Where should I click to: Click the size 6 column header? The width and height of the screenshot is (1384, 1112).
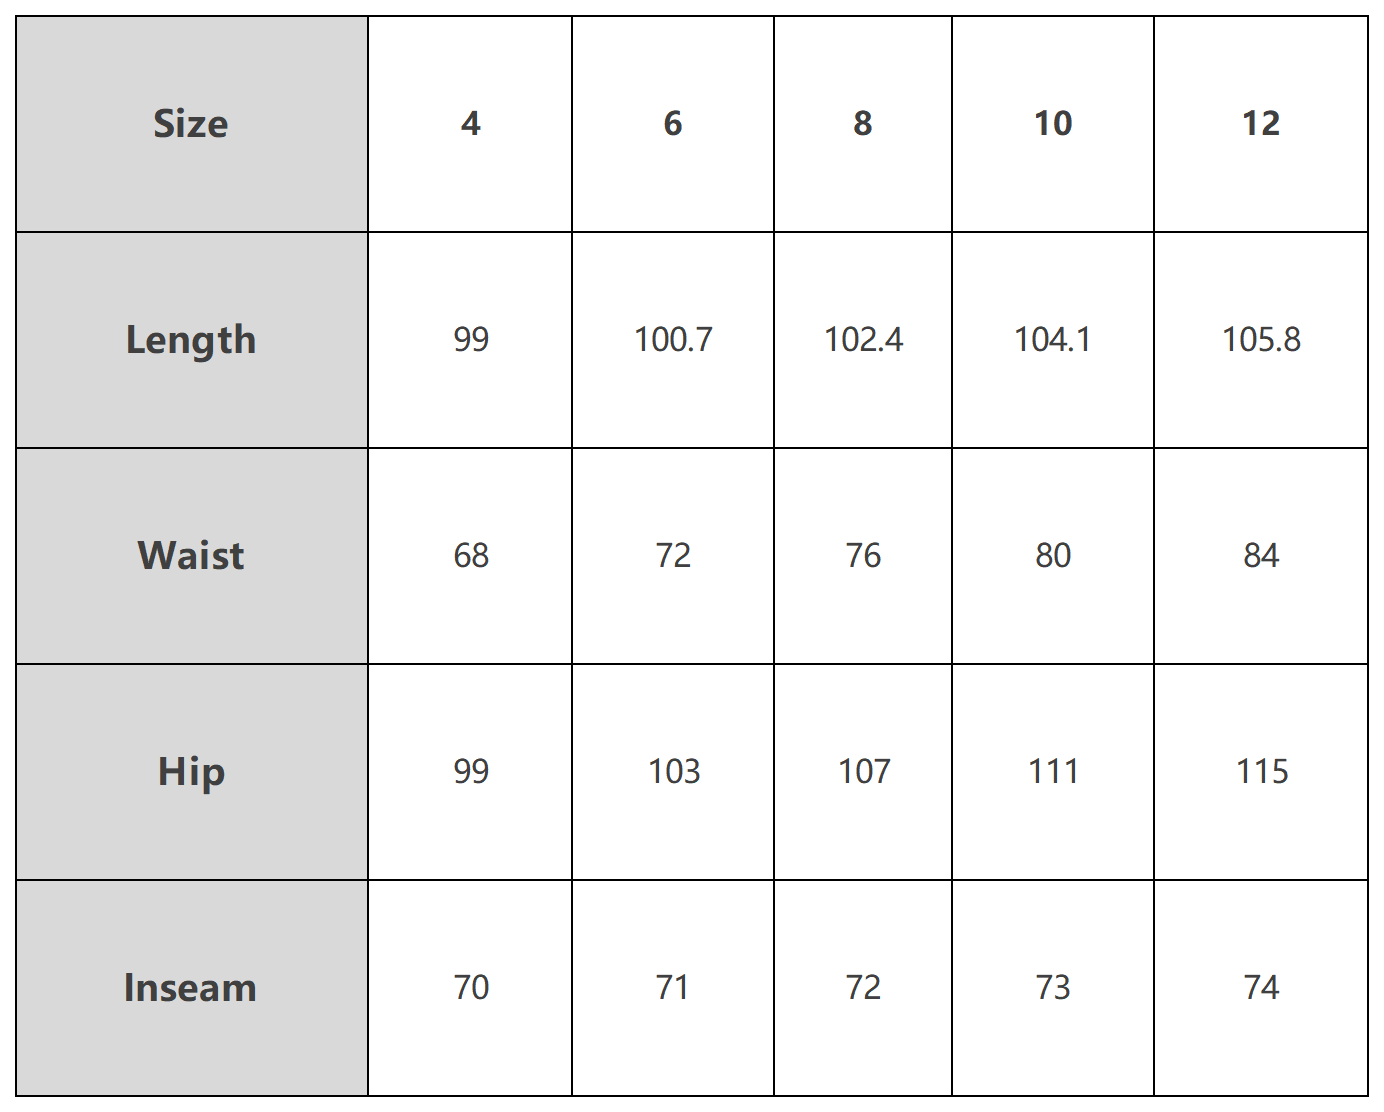click(672, 124)
